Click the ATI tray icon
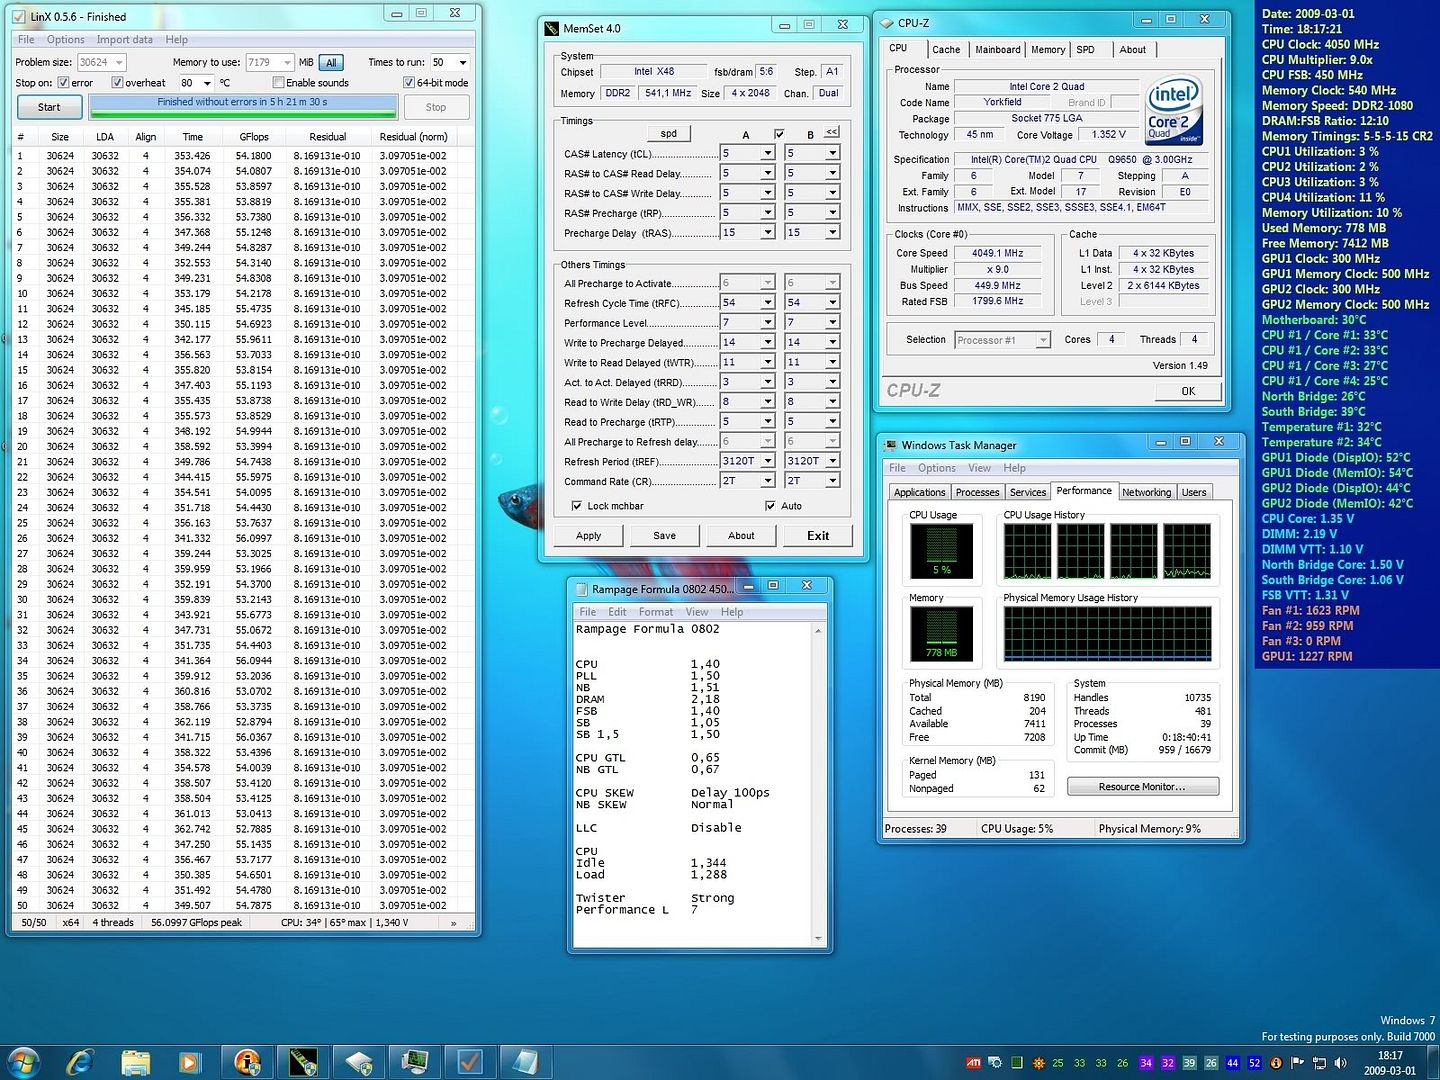Image resolution: width=1440 pixels, height=1080 pixels. pyautogui.click(x=973, y=1063)
